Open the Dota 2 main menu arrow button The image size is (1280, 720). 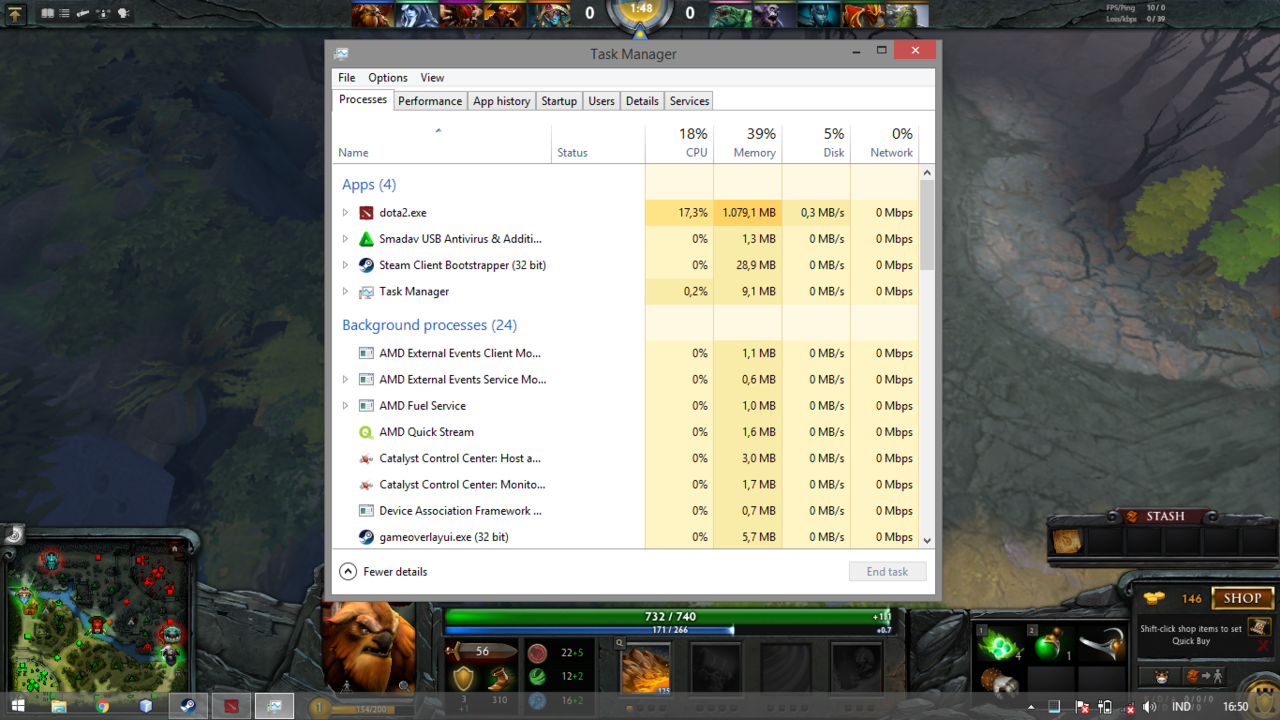point(16,14)
